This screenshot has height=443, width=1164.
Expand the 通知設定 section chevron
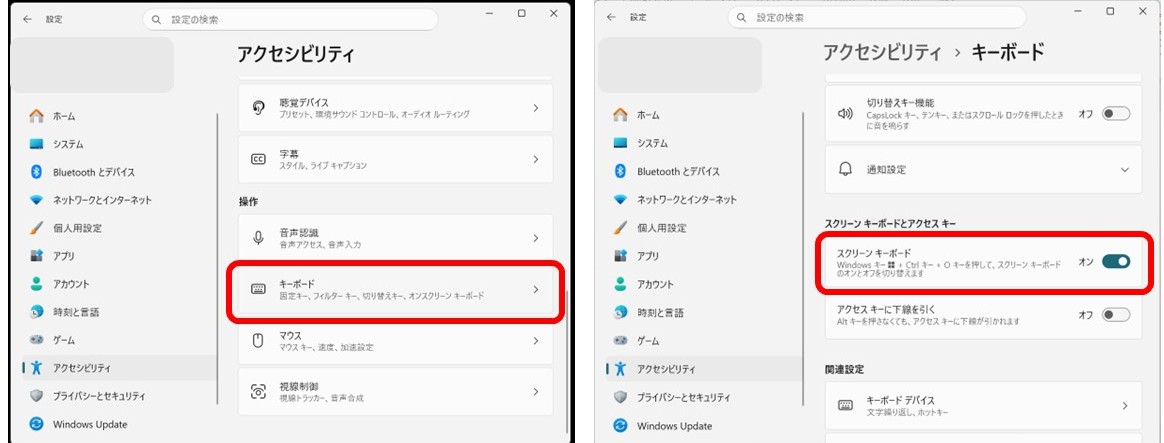1125,170
